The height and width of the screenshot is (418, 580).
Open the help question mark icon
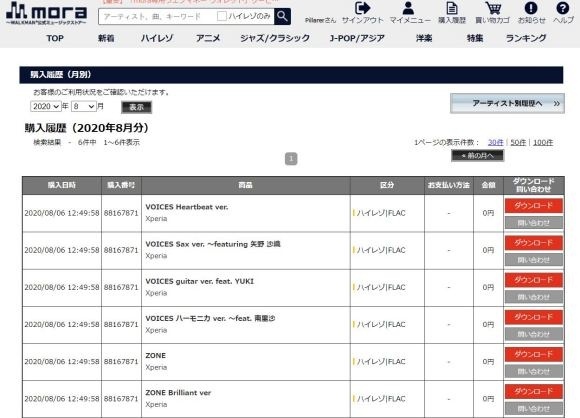coord(563,8)
